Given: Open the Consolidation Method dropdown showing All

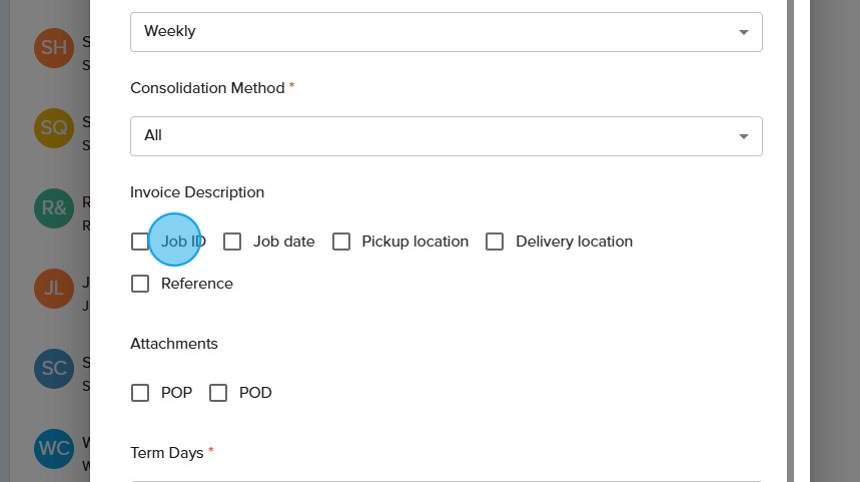Looking at the screenshot, I should (446, 136).
